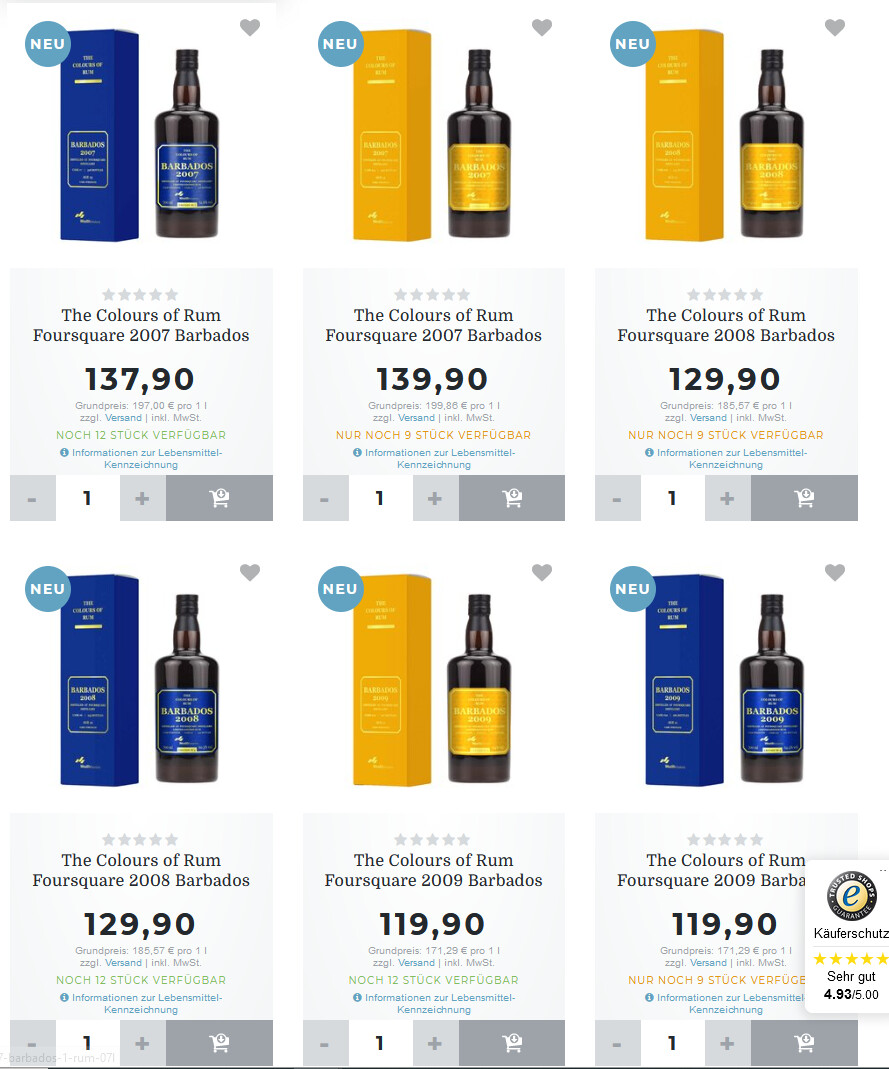The width and height of the screenshot is (889, 1069).
Task: Add the 137,90 Foursquare 2007 rum to cart
Action: click(219, 498)
